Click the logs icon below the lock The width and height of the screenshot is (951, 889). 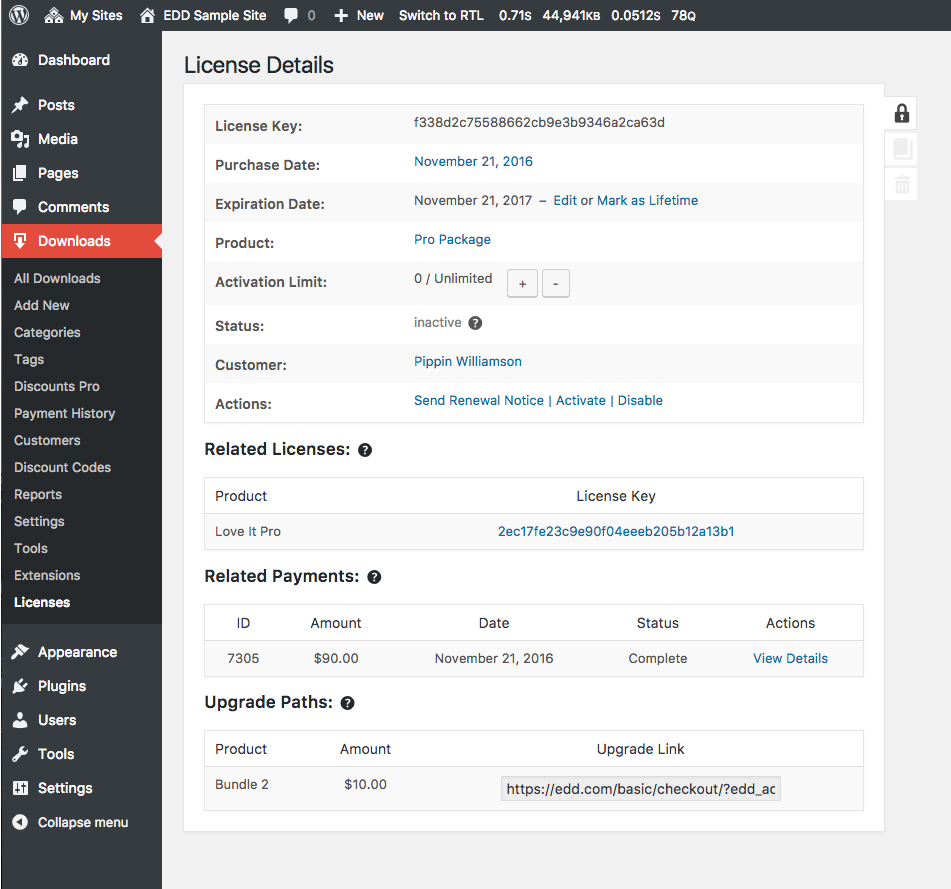[x=901, y=149]
